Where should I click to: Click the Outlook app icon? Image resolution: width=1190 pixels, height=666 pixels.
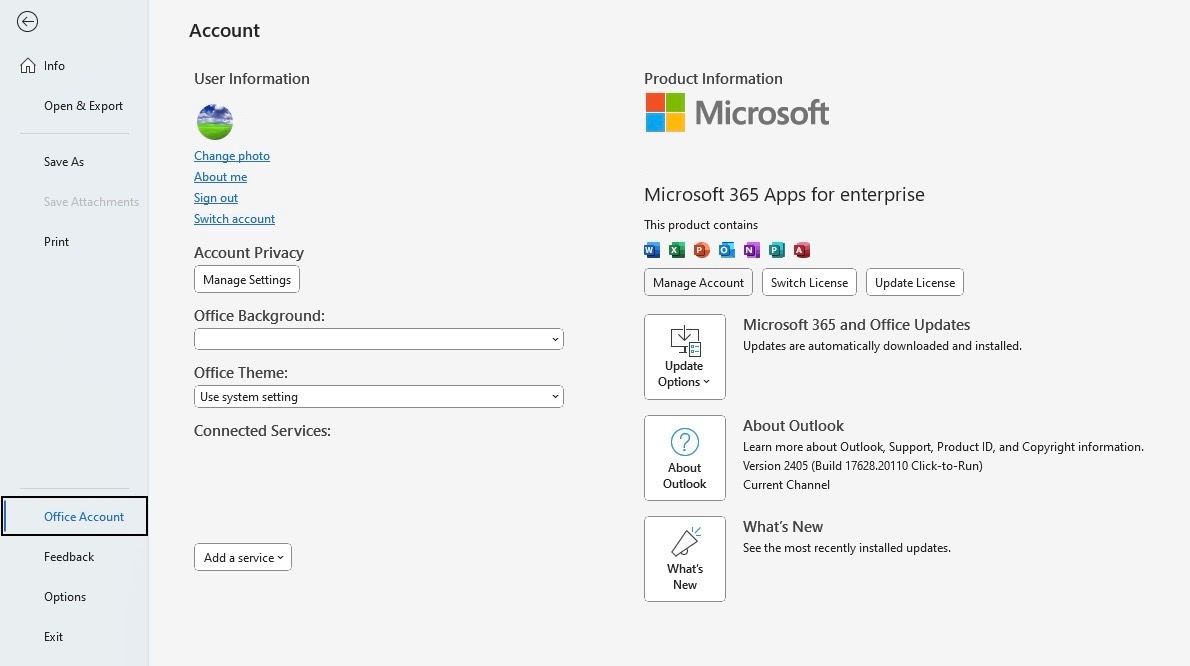click(x=727, y=250)
